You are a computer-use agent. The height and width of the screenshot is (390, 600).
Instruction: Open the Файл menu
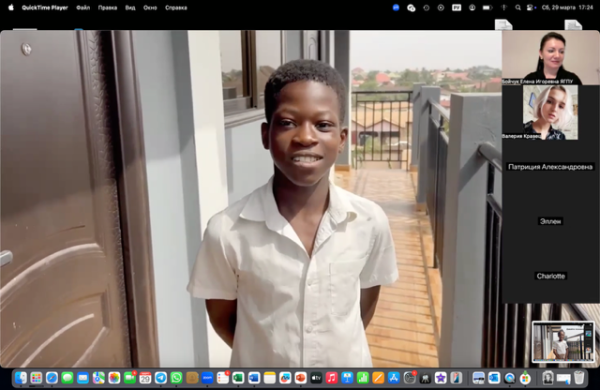[83, 8]
